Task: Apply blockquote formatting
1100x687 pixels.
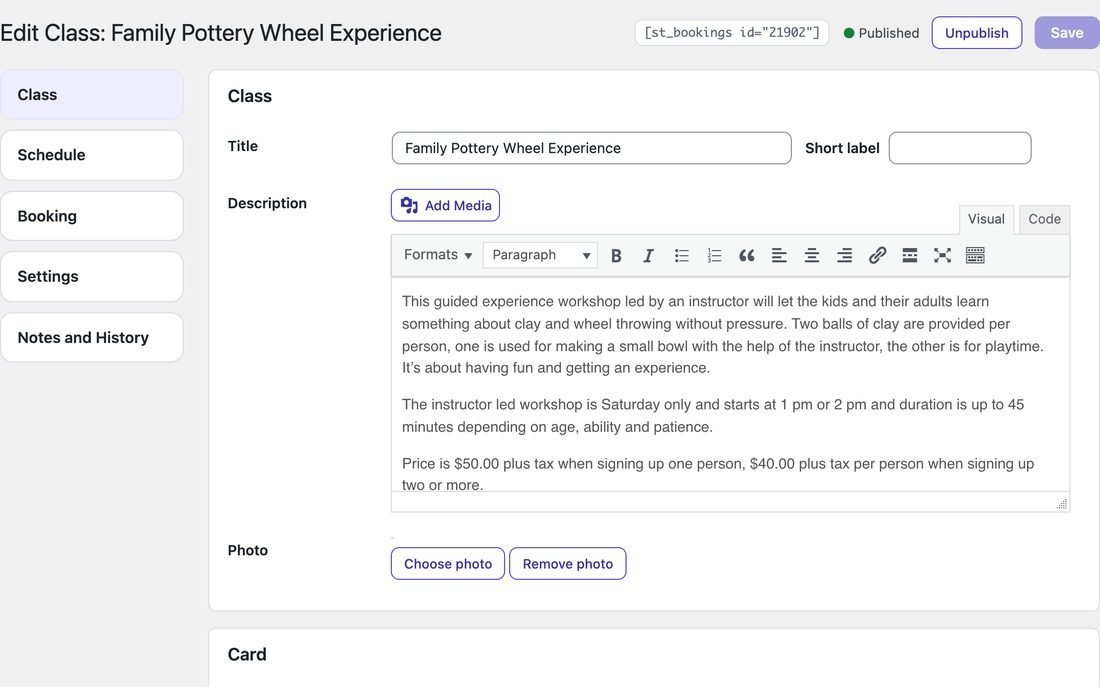Action: 746,255
